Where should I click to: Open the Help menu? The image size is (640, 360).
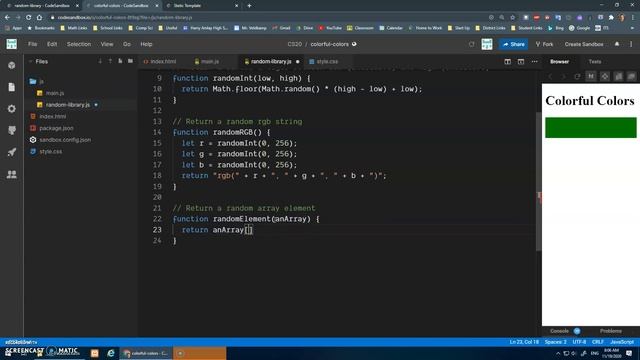tap(146, 44)
